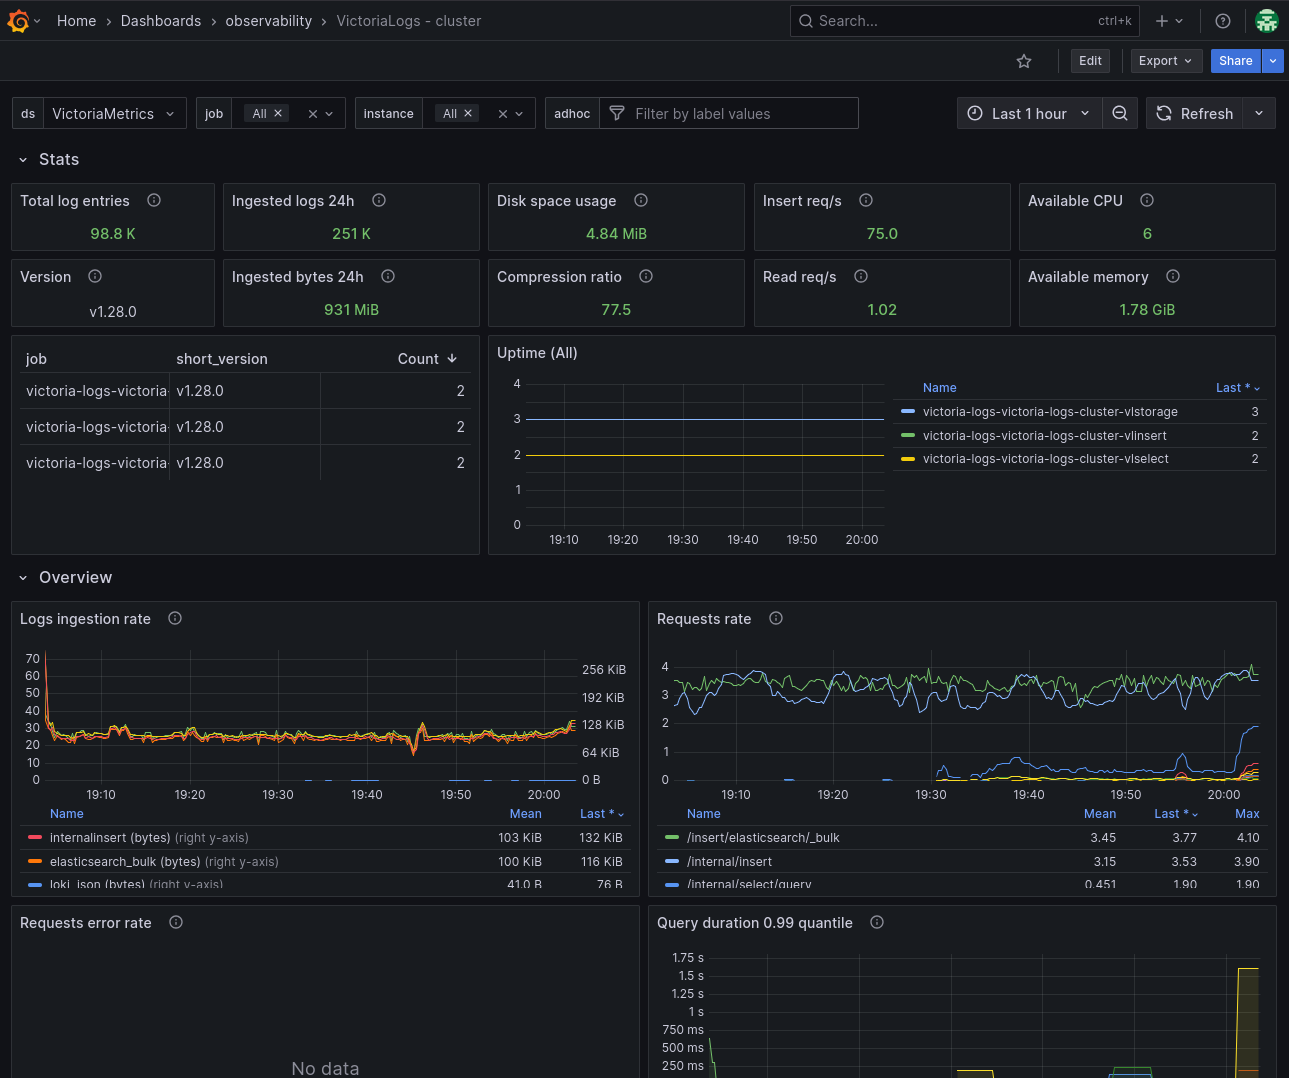Screen dimensions: 1289x1078
Task: Open the job variable dropdown arrow
Action: point(329,114)
